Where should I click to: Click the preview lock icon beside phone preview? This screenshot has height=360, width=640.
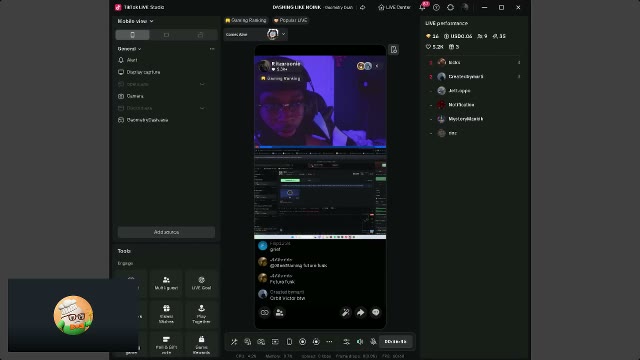393,50
